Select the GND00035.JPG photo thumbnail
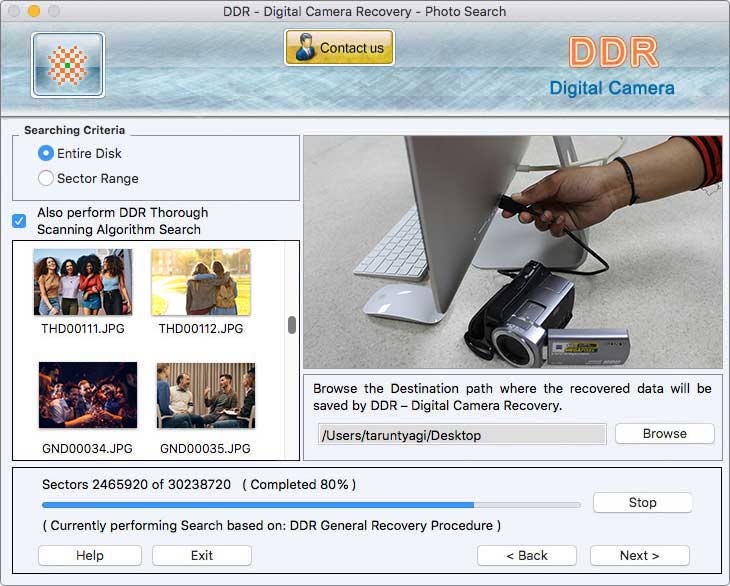This screenshot has width=730, height=586. coord(206,395)
